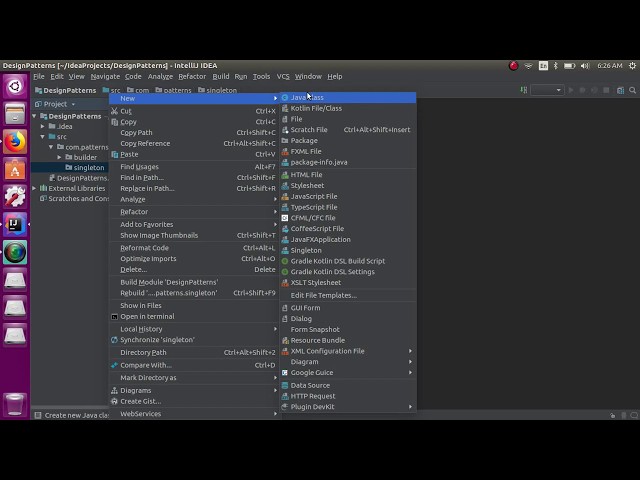Click the JavaFXApplication icon

[285, 240]
